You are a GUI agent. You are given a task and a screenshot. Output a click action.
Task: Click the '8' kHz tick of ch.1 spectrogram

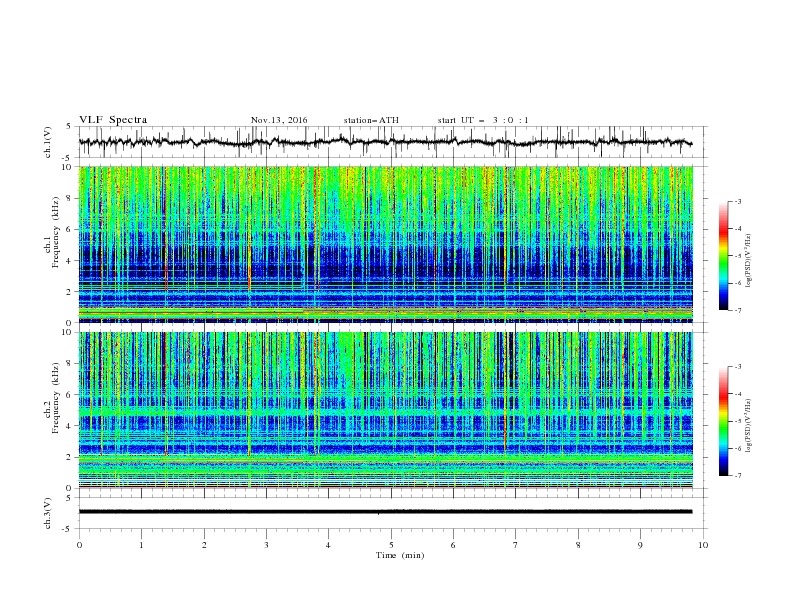(x=71, y=198)
